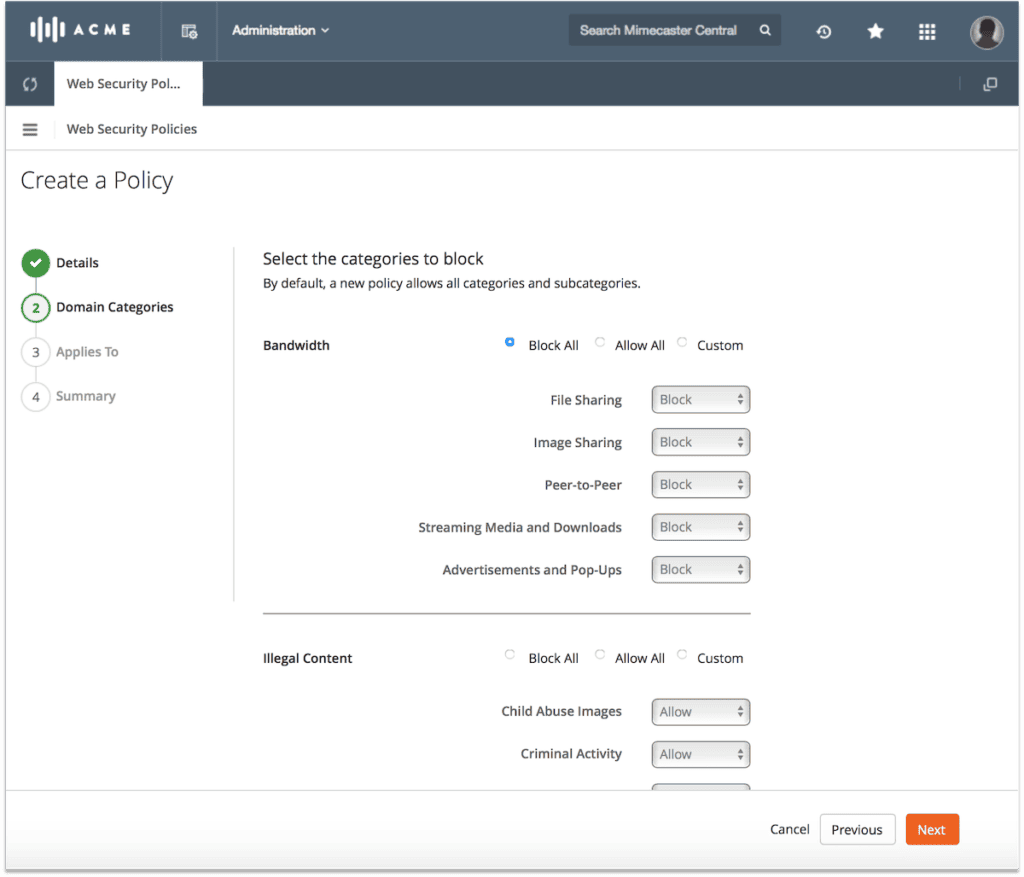Open Image Sharing dropdown
Screen dimensions: 1024x877
[x=701, y=442]
